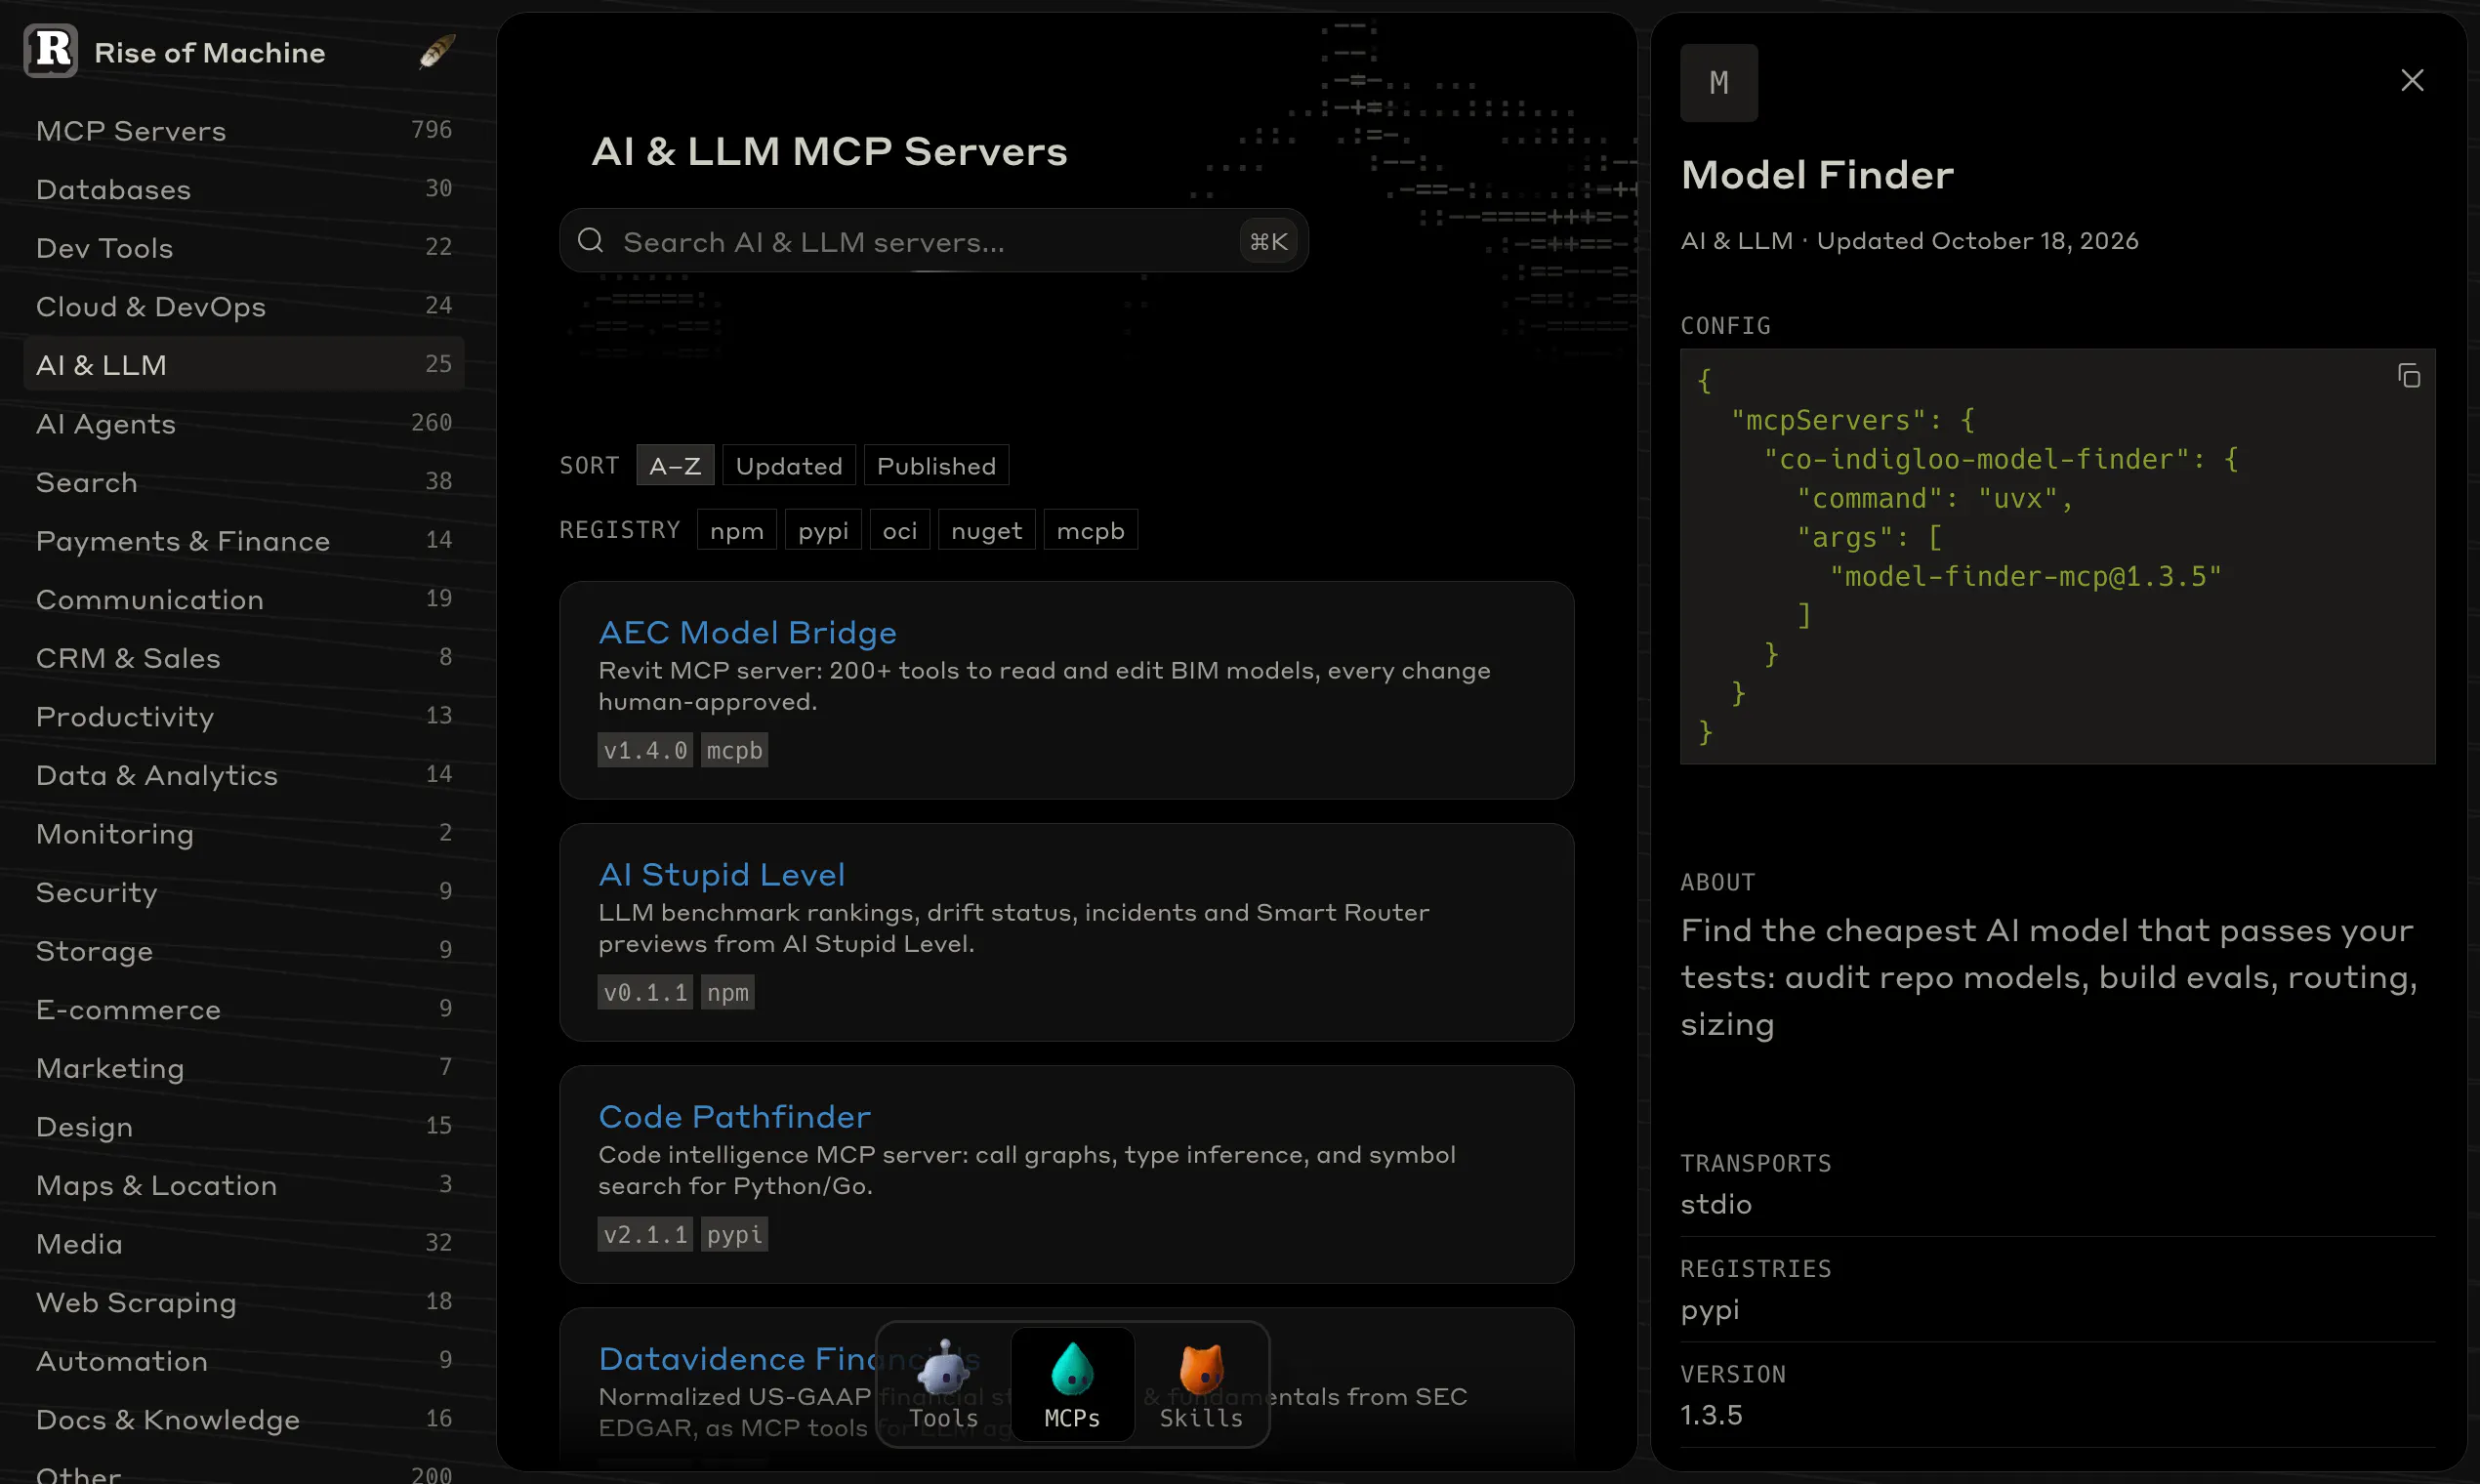This screenshot has height=1484, width=2480.
Task: Click the Rise of Machine R logo
Action: (x=50, y=51)
